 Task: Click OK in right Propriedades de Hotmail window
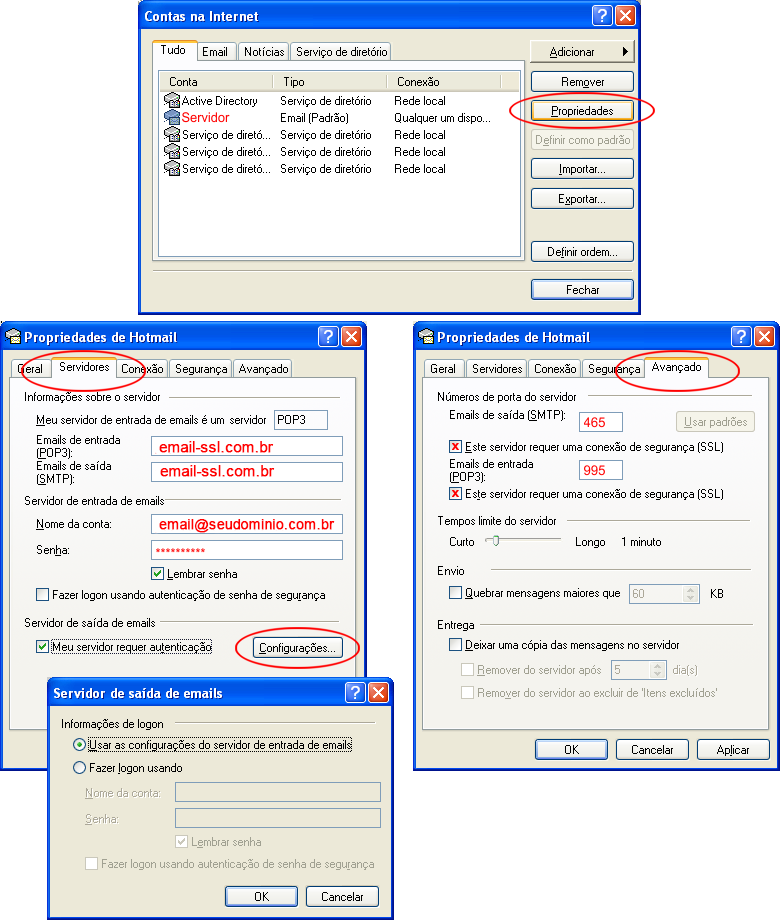571,749
